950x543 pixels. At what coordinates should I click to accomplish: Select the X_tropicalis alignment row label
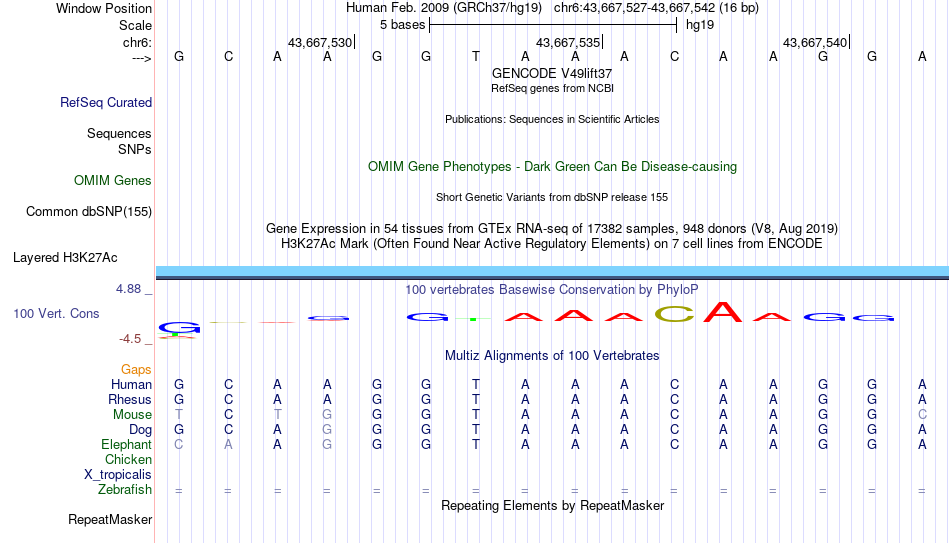tap(118, 475)
